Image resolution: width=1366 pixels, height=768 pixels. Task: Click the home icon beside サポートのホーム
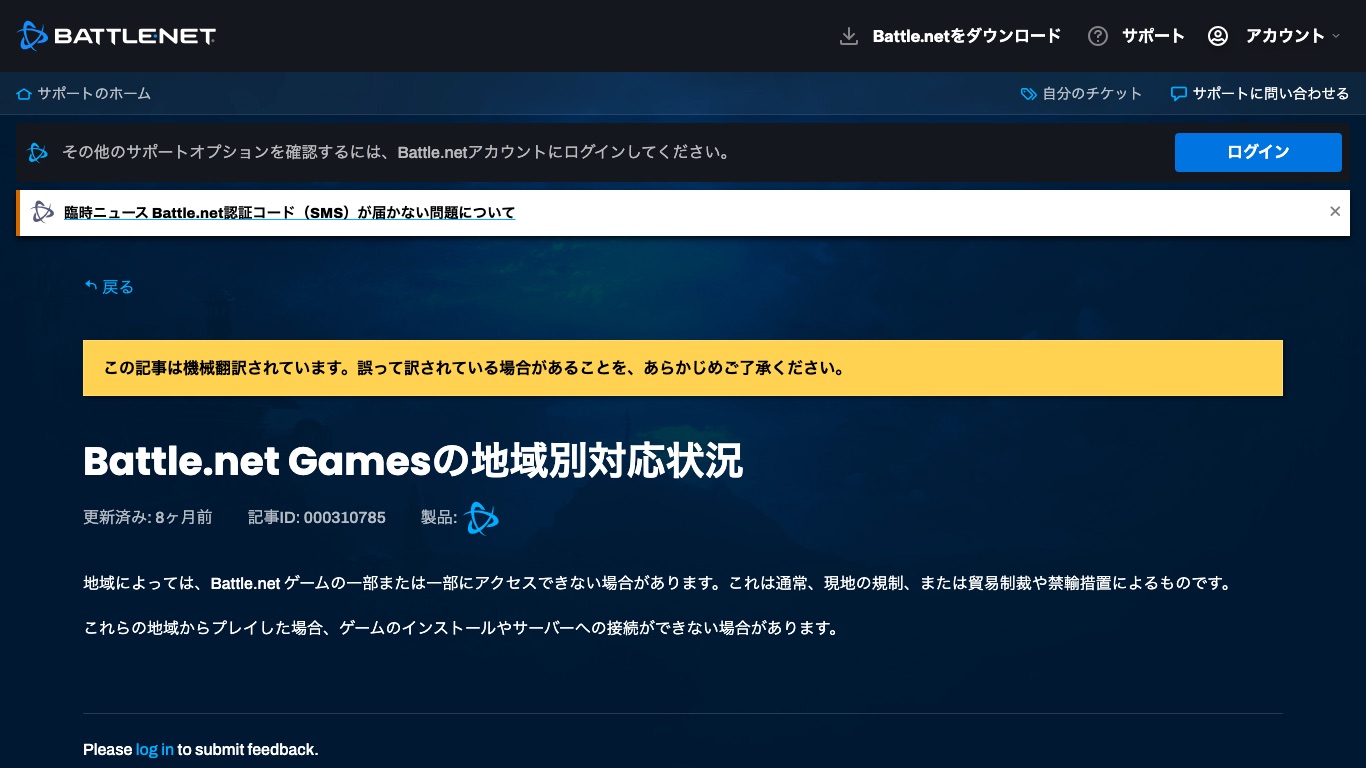pyautogui.click(x=24, y=94)
